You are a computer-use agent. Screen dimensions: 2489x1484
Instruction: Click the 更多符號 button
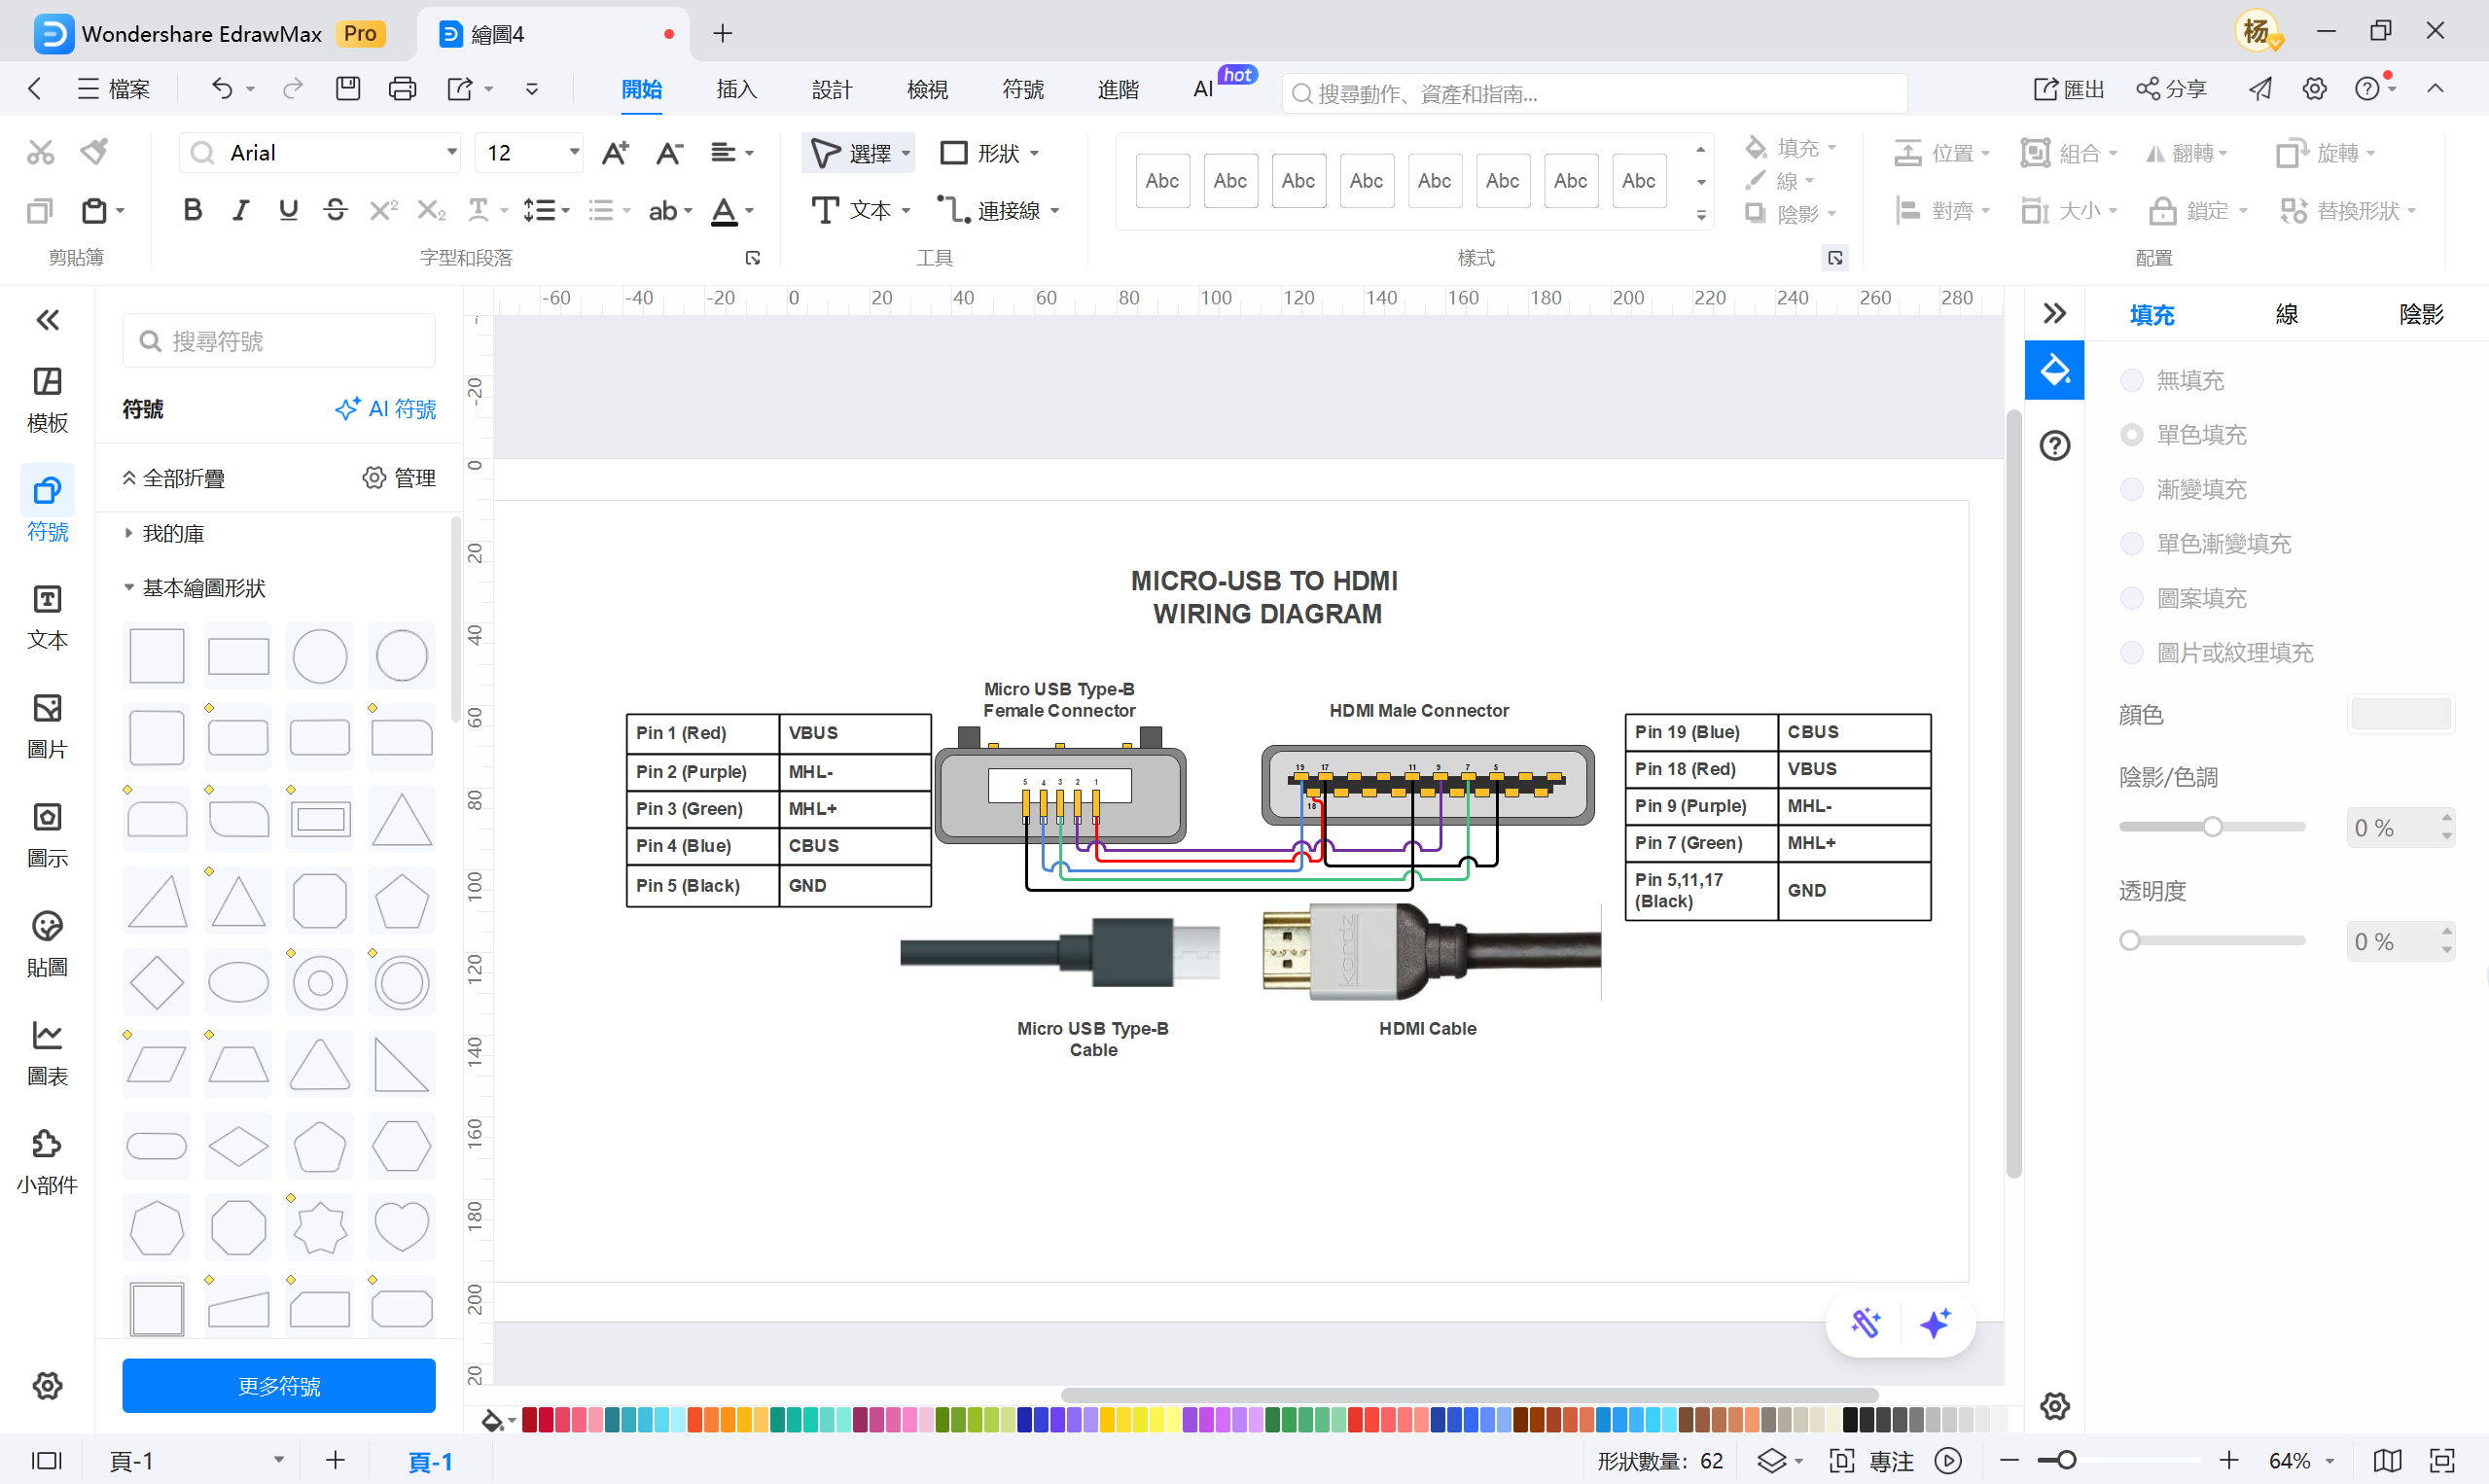pyautogui.click(x=278, y=1385)
